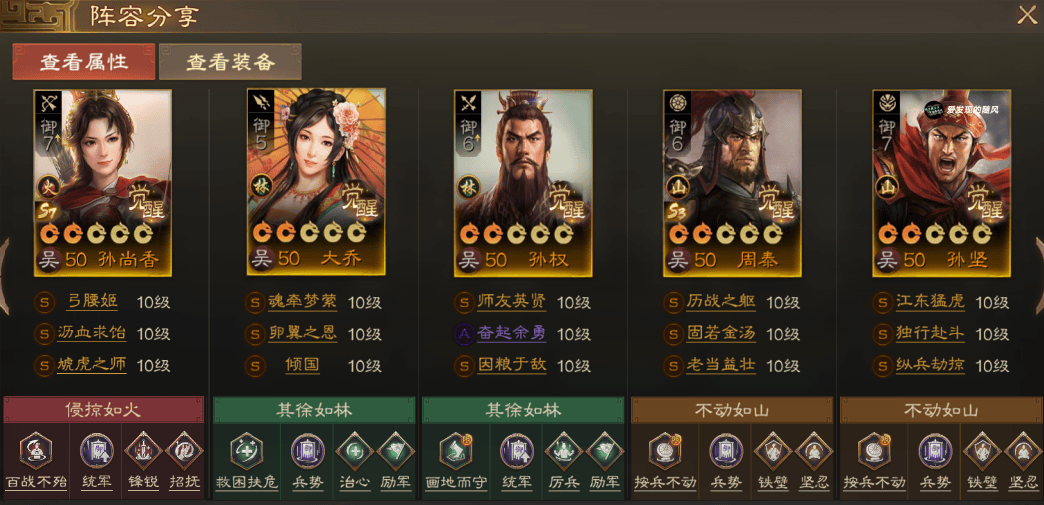Expand the 侵掠如火 formation header
The image size is (1044, 505).
[104, 410]
